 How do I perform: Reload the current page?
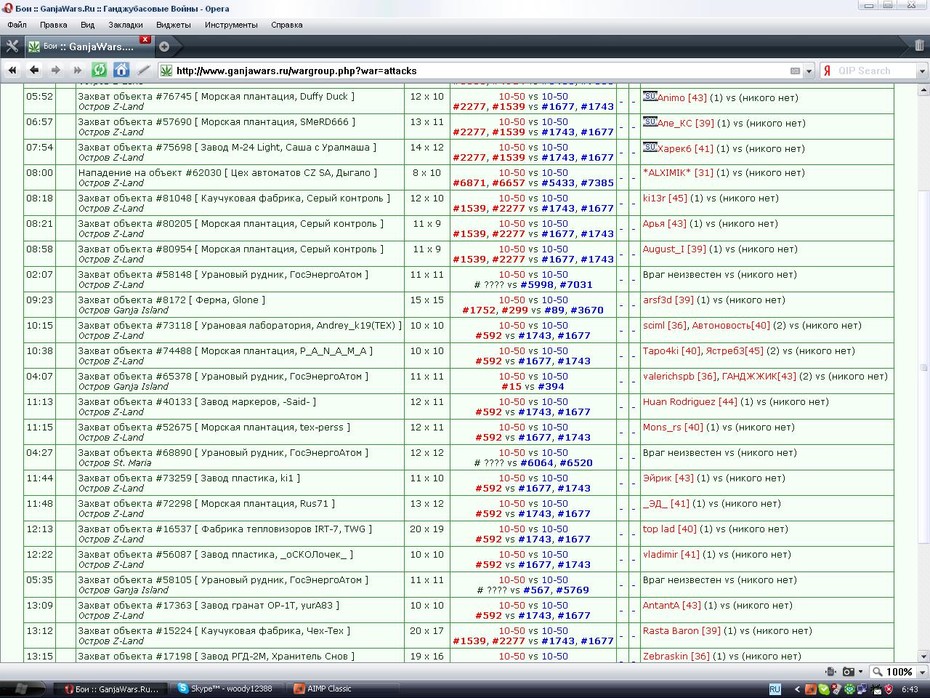[99, 71]
